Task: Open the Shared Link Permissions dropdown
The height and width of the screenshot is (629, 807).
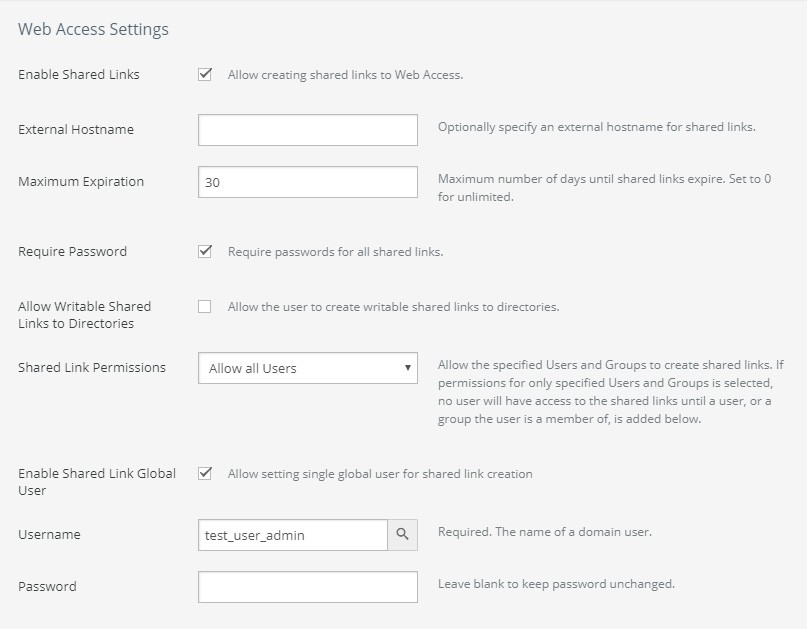Action: [x=308, y=368]
